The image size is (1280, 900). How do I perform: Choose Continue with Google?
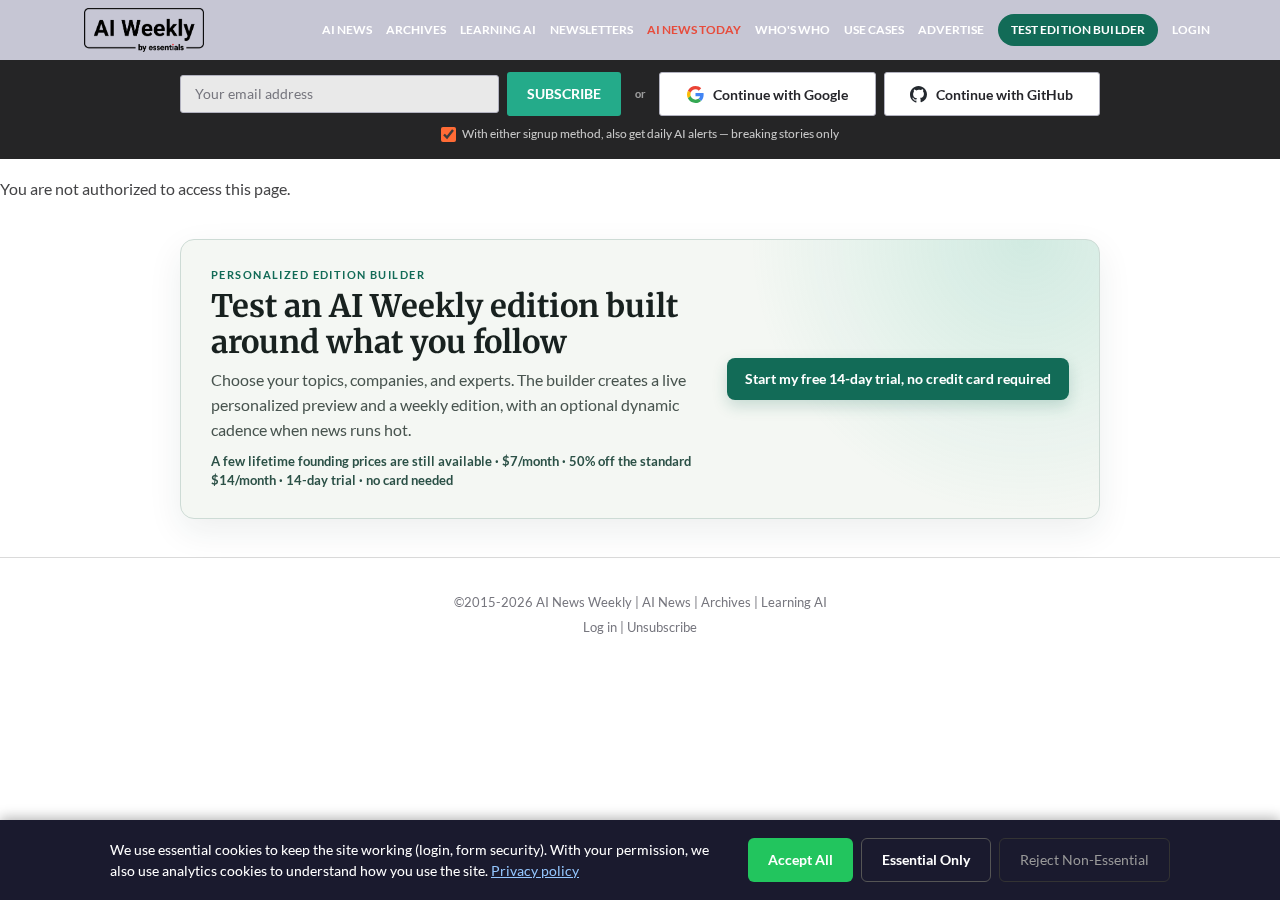[767, 94]
